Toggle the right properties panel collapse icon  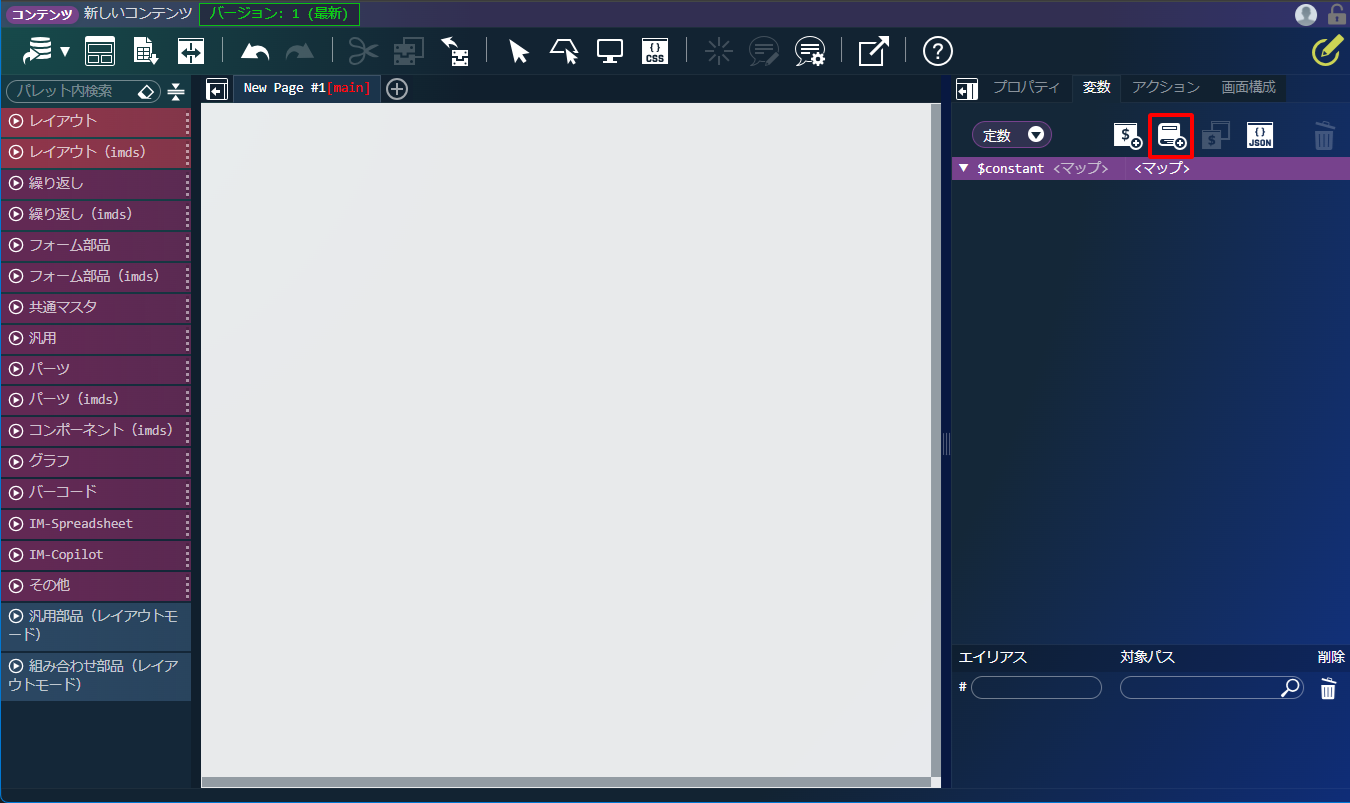966,90
